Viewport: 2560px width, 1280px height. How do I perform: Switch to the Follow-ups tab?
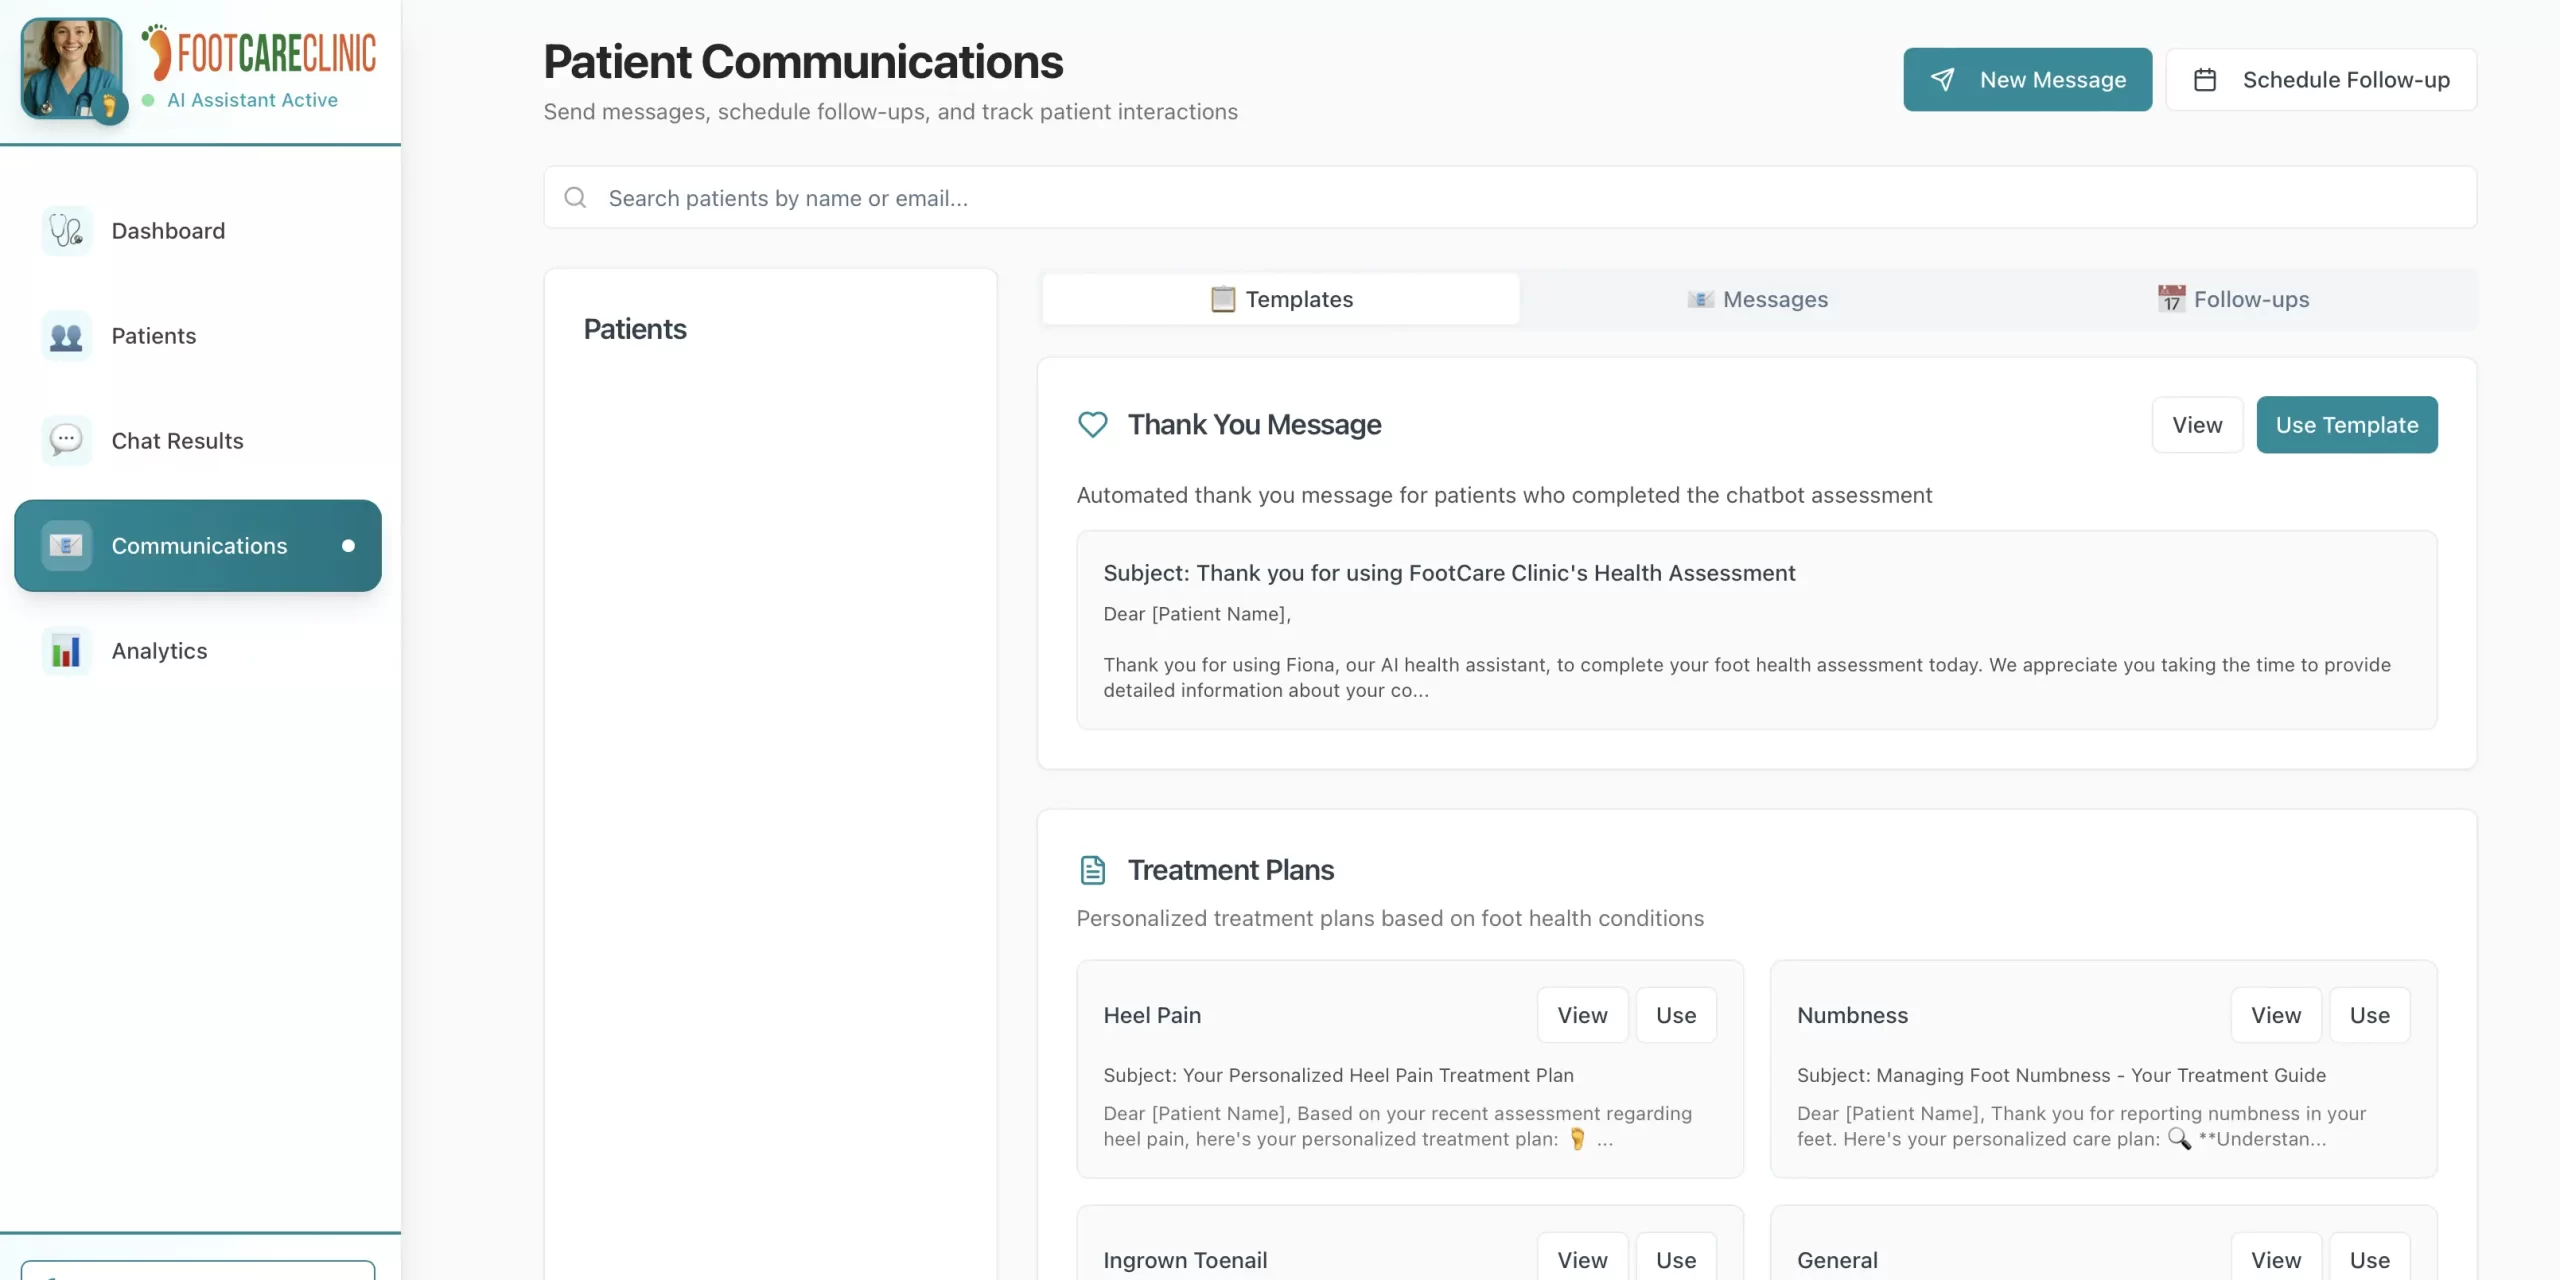2234,299
